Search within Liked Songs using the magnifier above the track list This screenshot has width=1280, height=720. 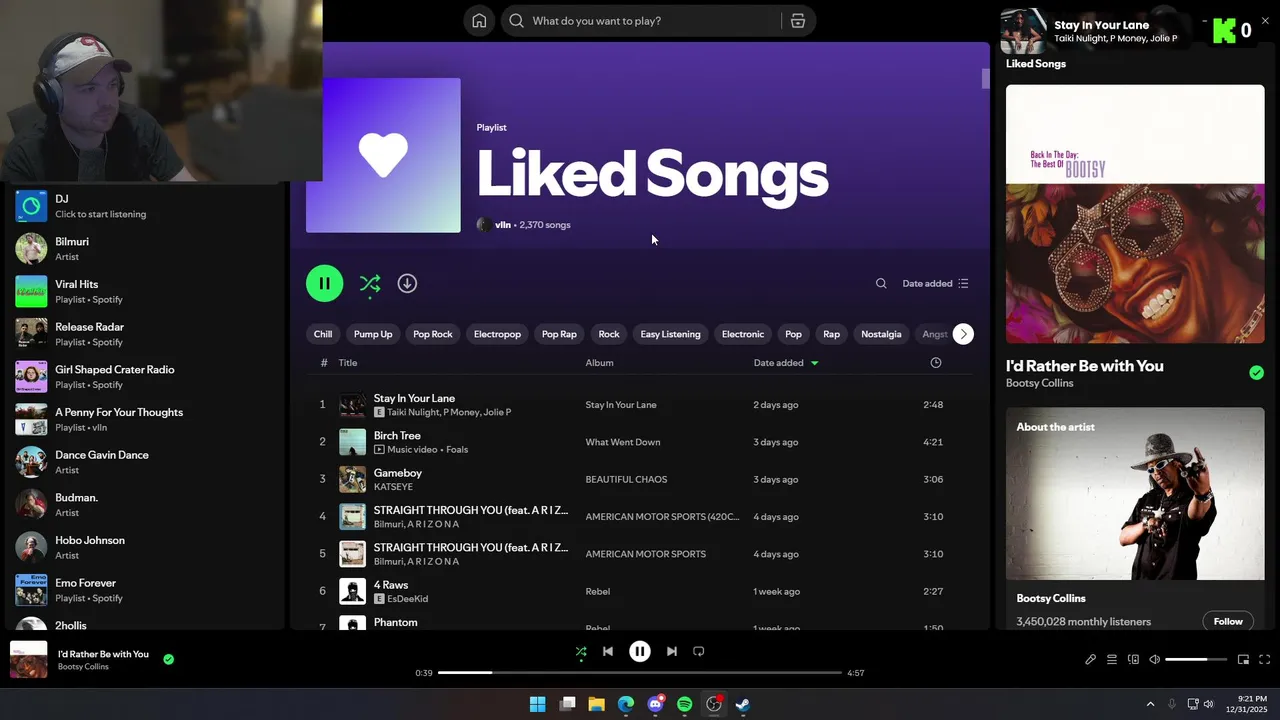[881, 283]
